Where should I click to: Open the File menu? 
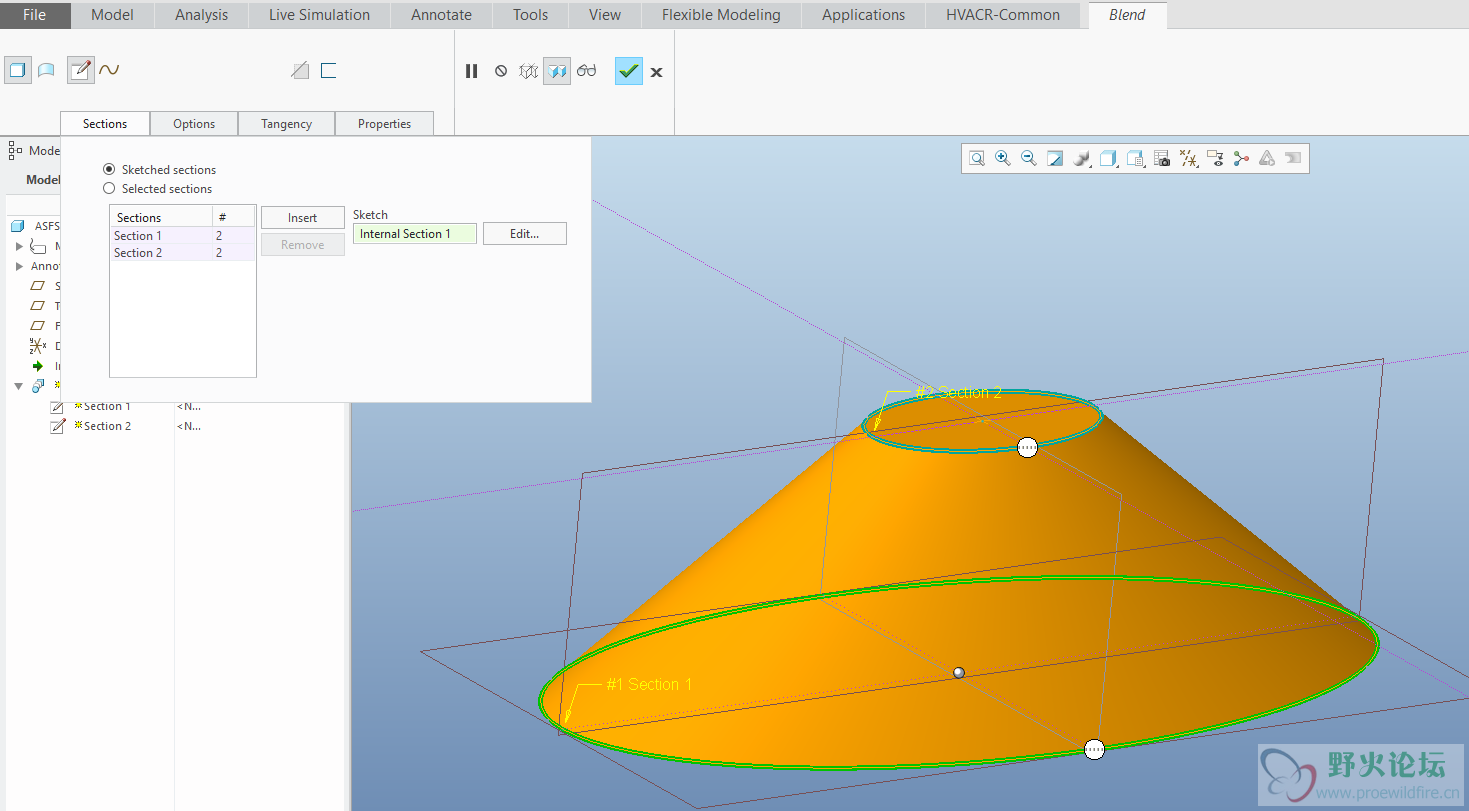pos(35,15)
